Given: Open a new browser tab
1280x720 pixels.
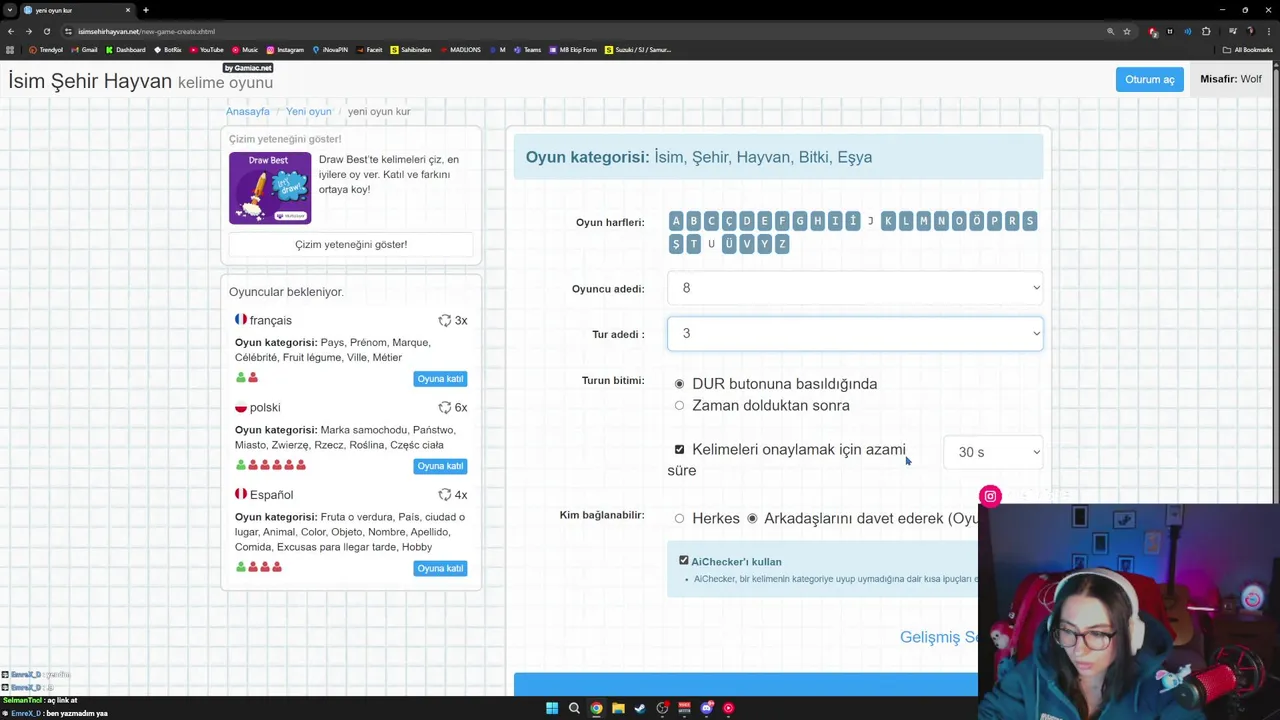Looking at the screenshot, I should click(146, 10).
